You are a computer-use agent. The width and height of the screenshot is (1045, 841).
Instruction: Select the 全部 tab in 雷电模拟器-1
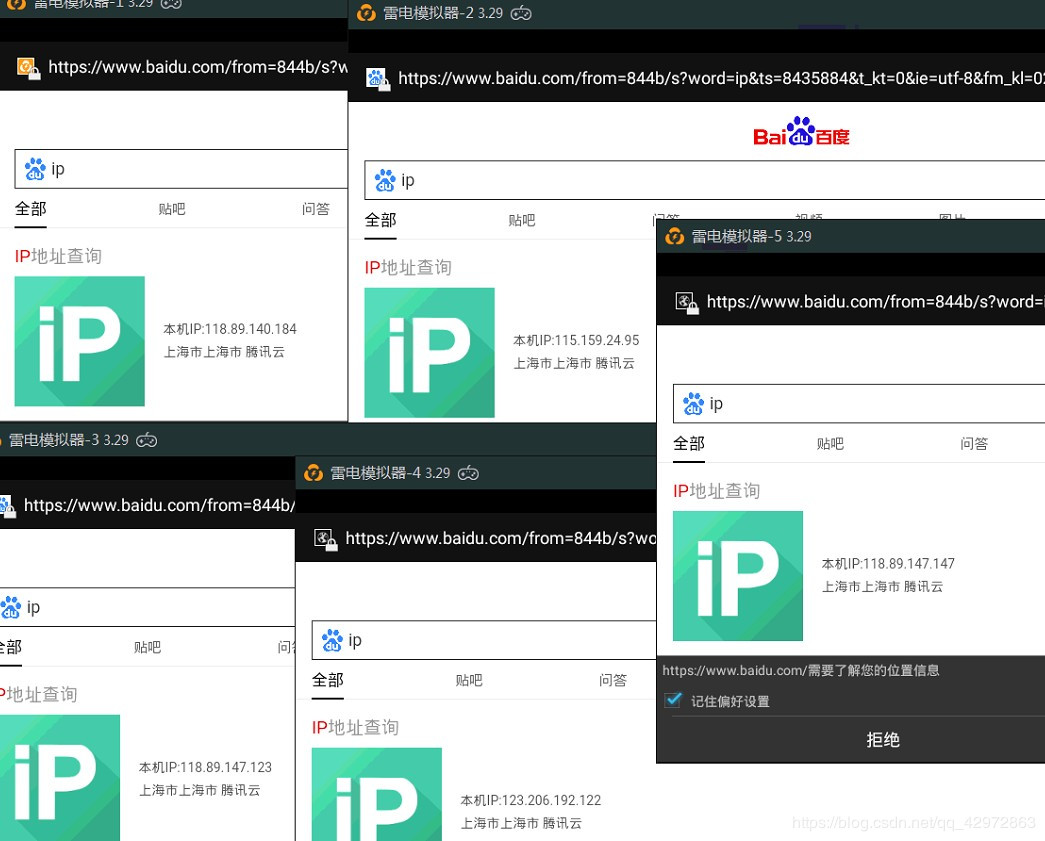coord(31,209)
